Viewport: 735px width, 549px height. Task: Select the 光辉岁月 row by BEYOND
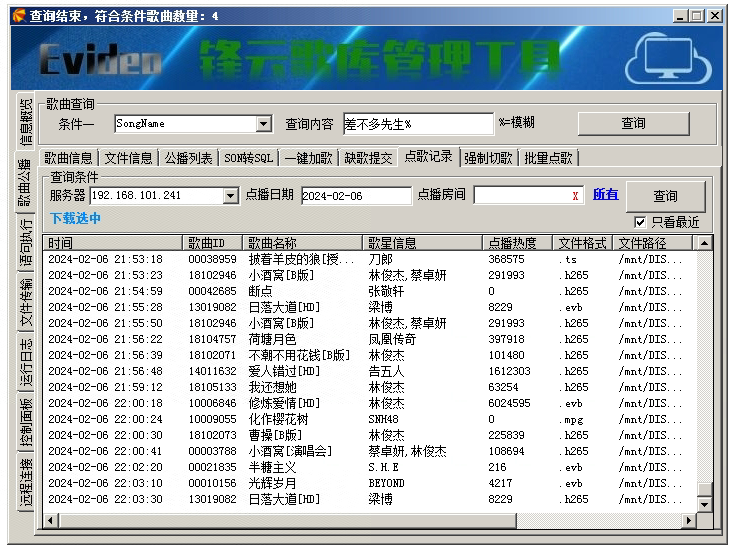(369, 483)
